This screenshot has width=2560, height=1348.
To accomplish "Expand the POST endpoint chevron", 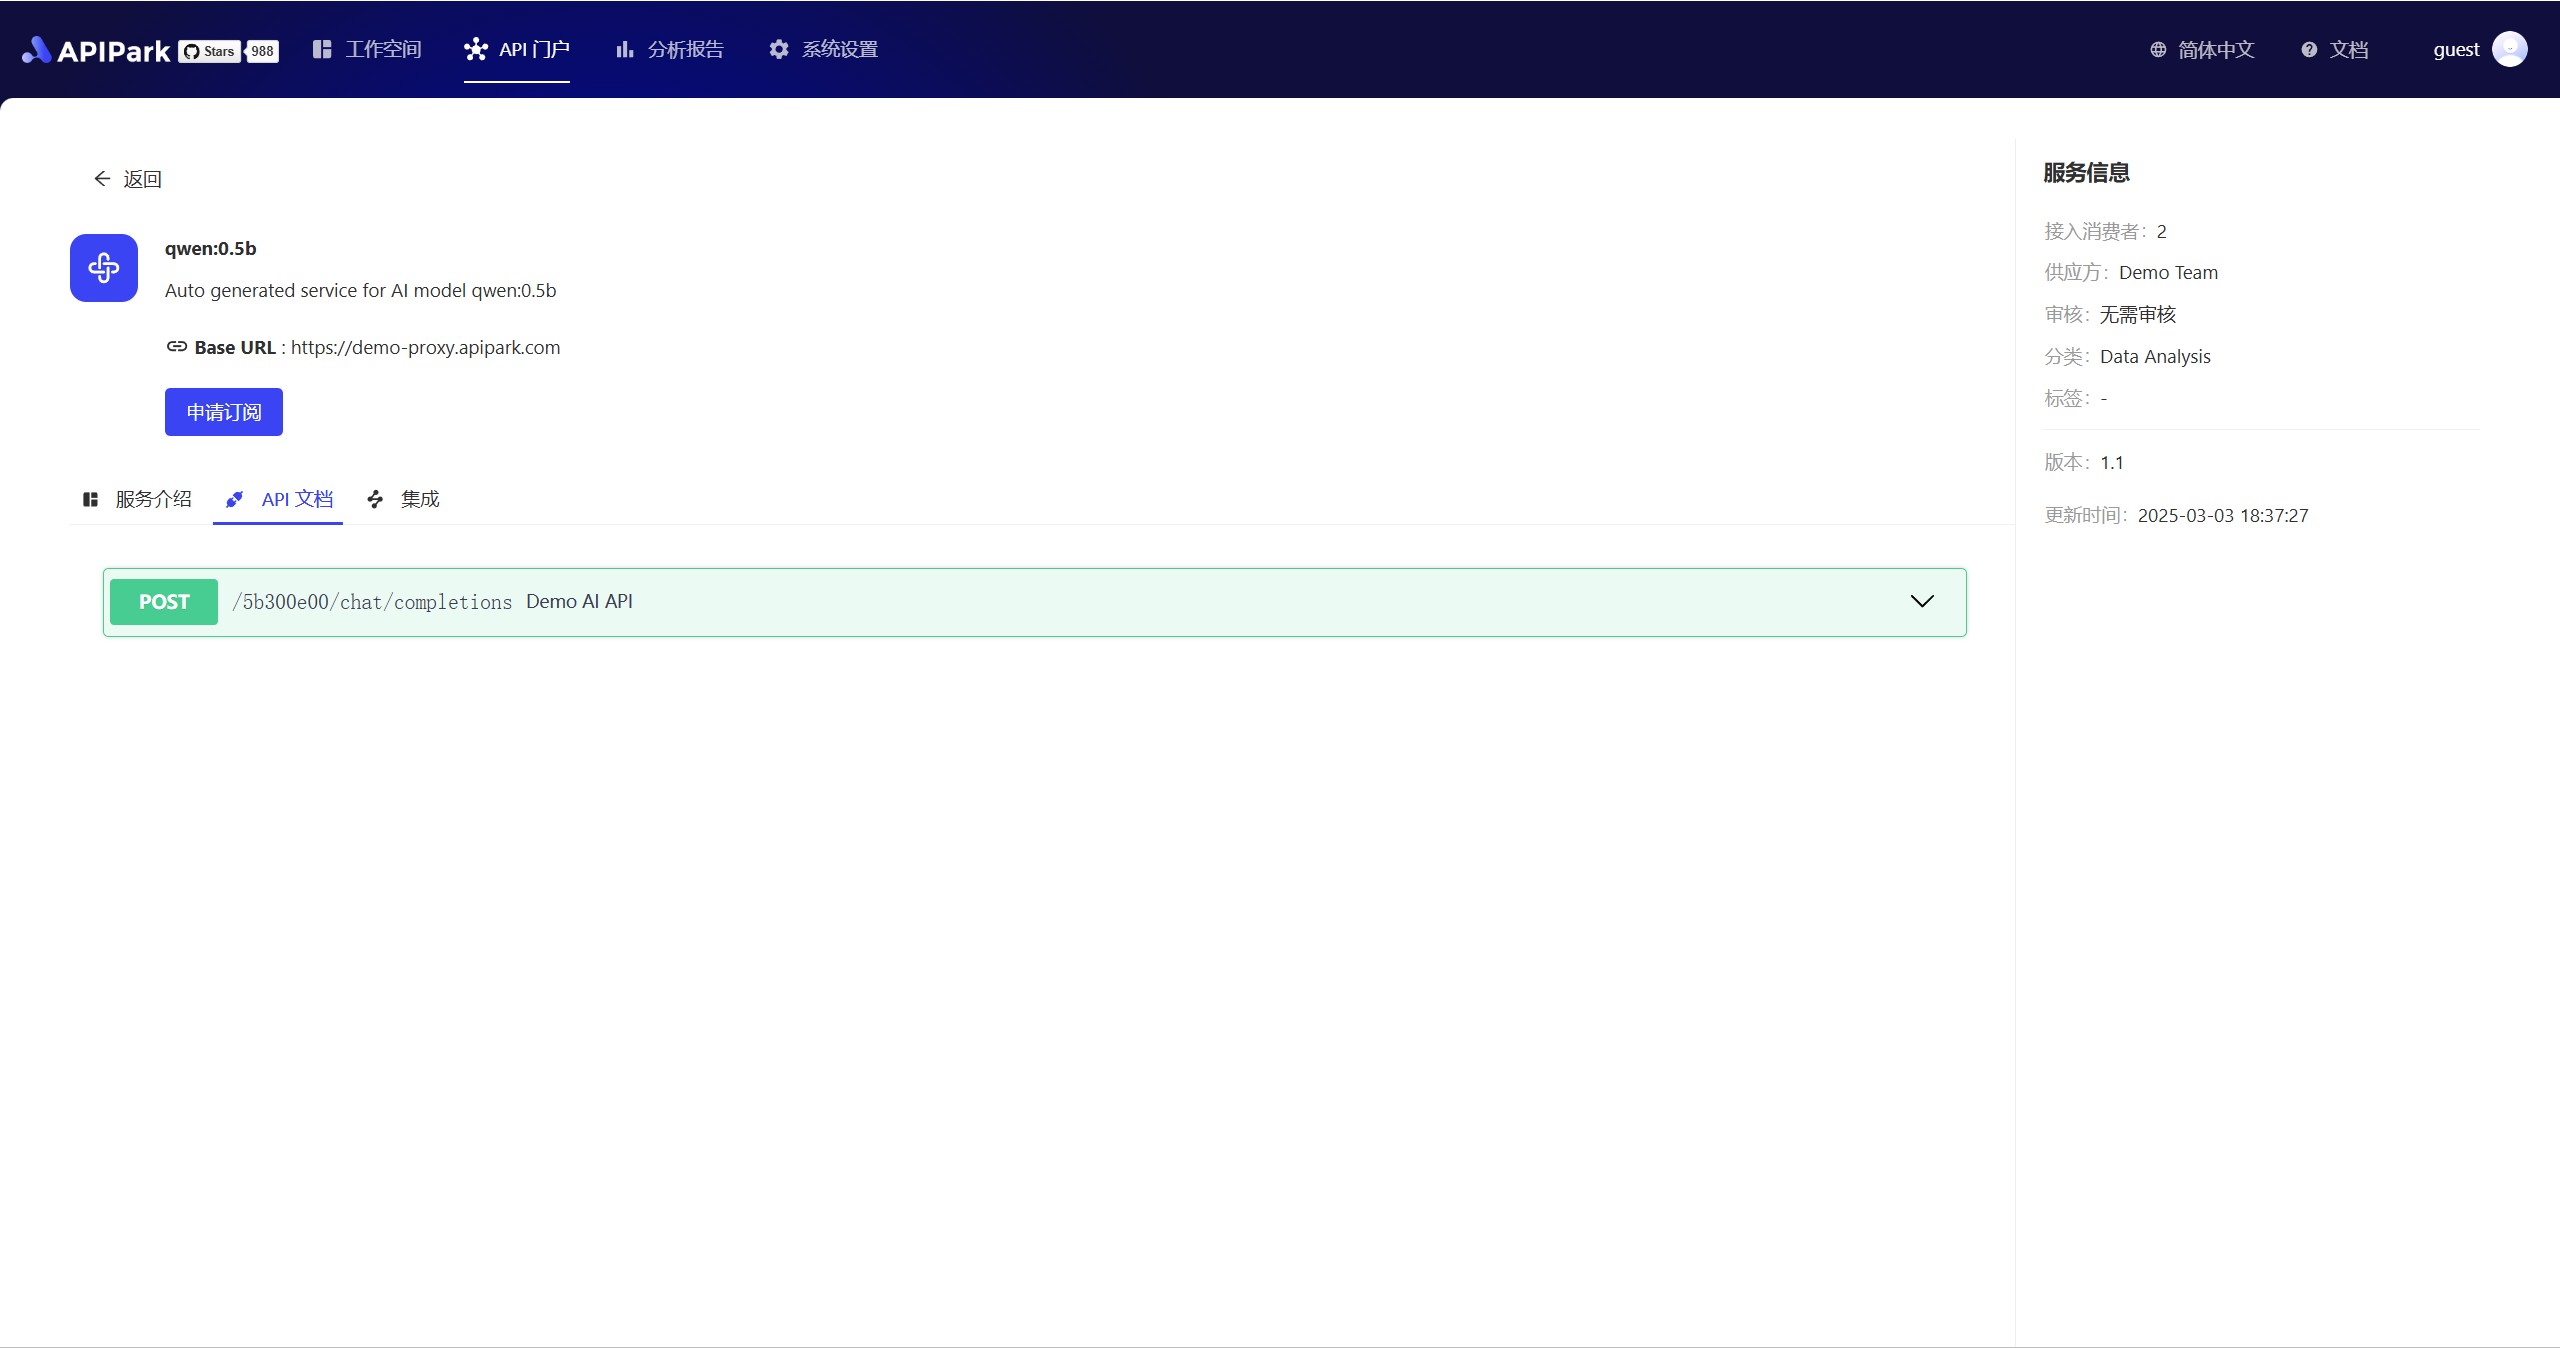I will (1922, 601).
